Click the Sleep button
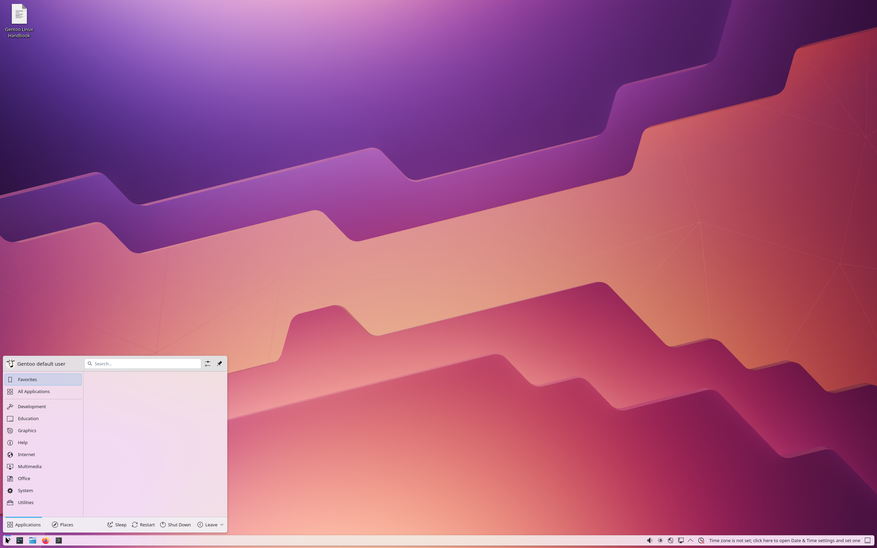This screenshot has height=548, width=877. pyautogui.click(x=117, y=525)
